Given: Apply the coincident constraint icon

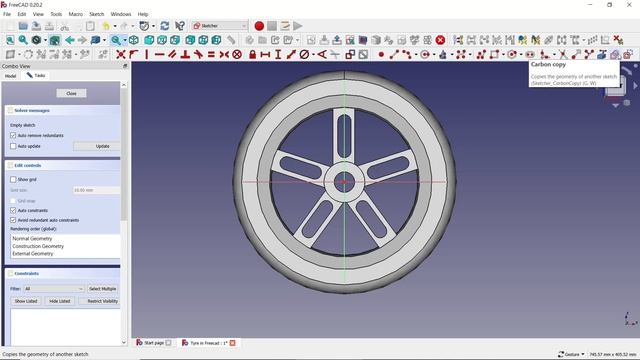Looking at the screenshot, I should click(x=121, y=54).
